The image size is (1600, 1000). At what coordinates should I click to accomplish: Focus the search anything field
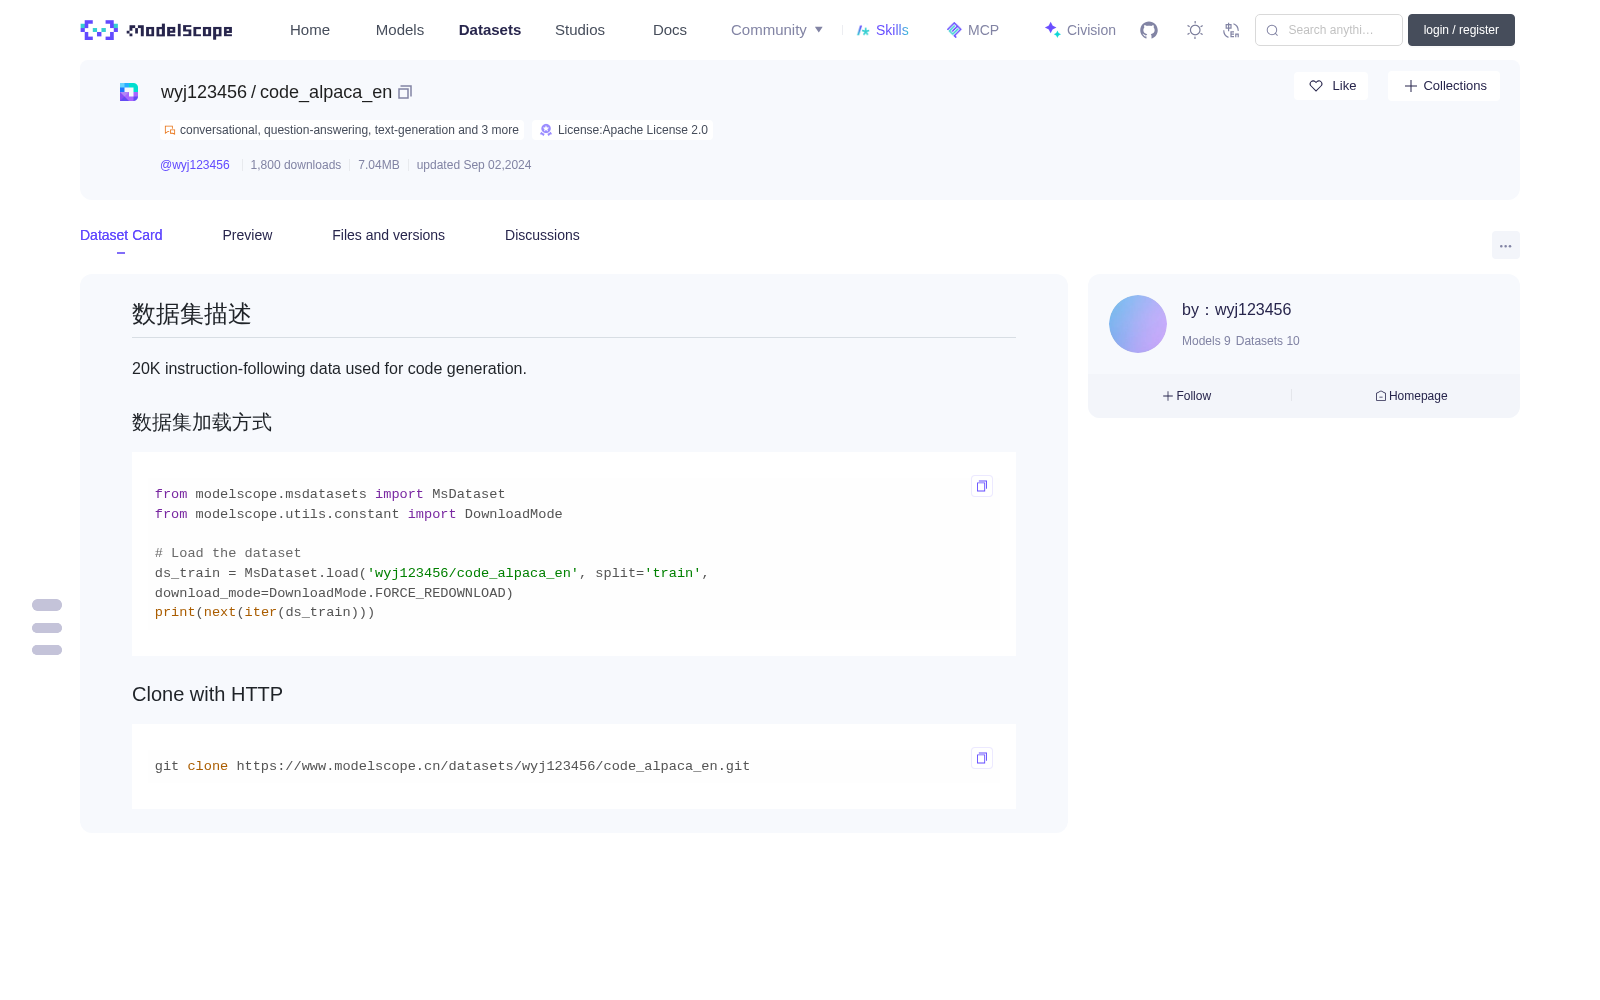point(1329,30)
